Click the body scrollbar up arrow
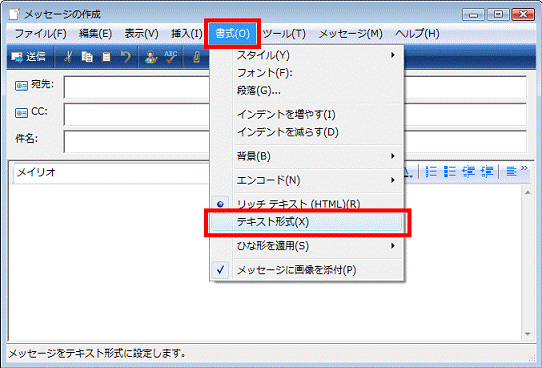 click(527, 192)
